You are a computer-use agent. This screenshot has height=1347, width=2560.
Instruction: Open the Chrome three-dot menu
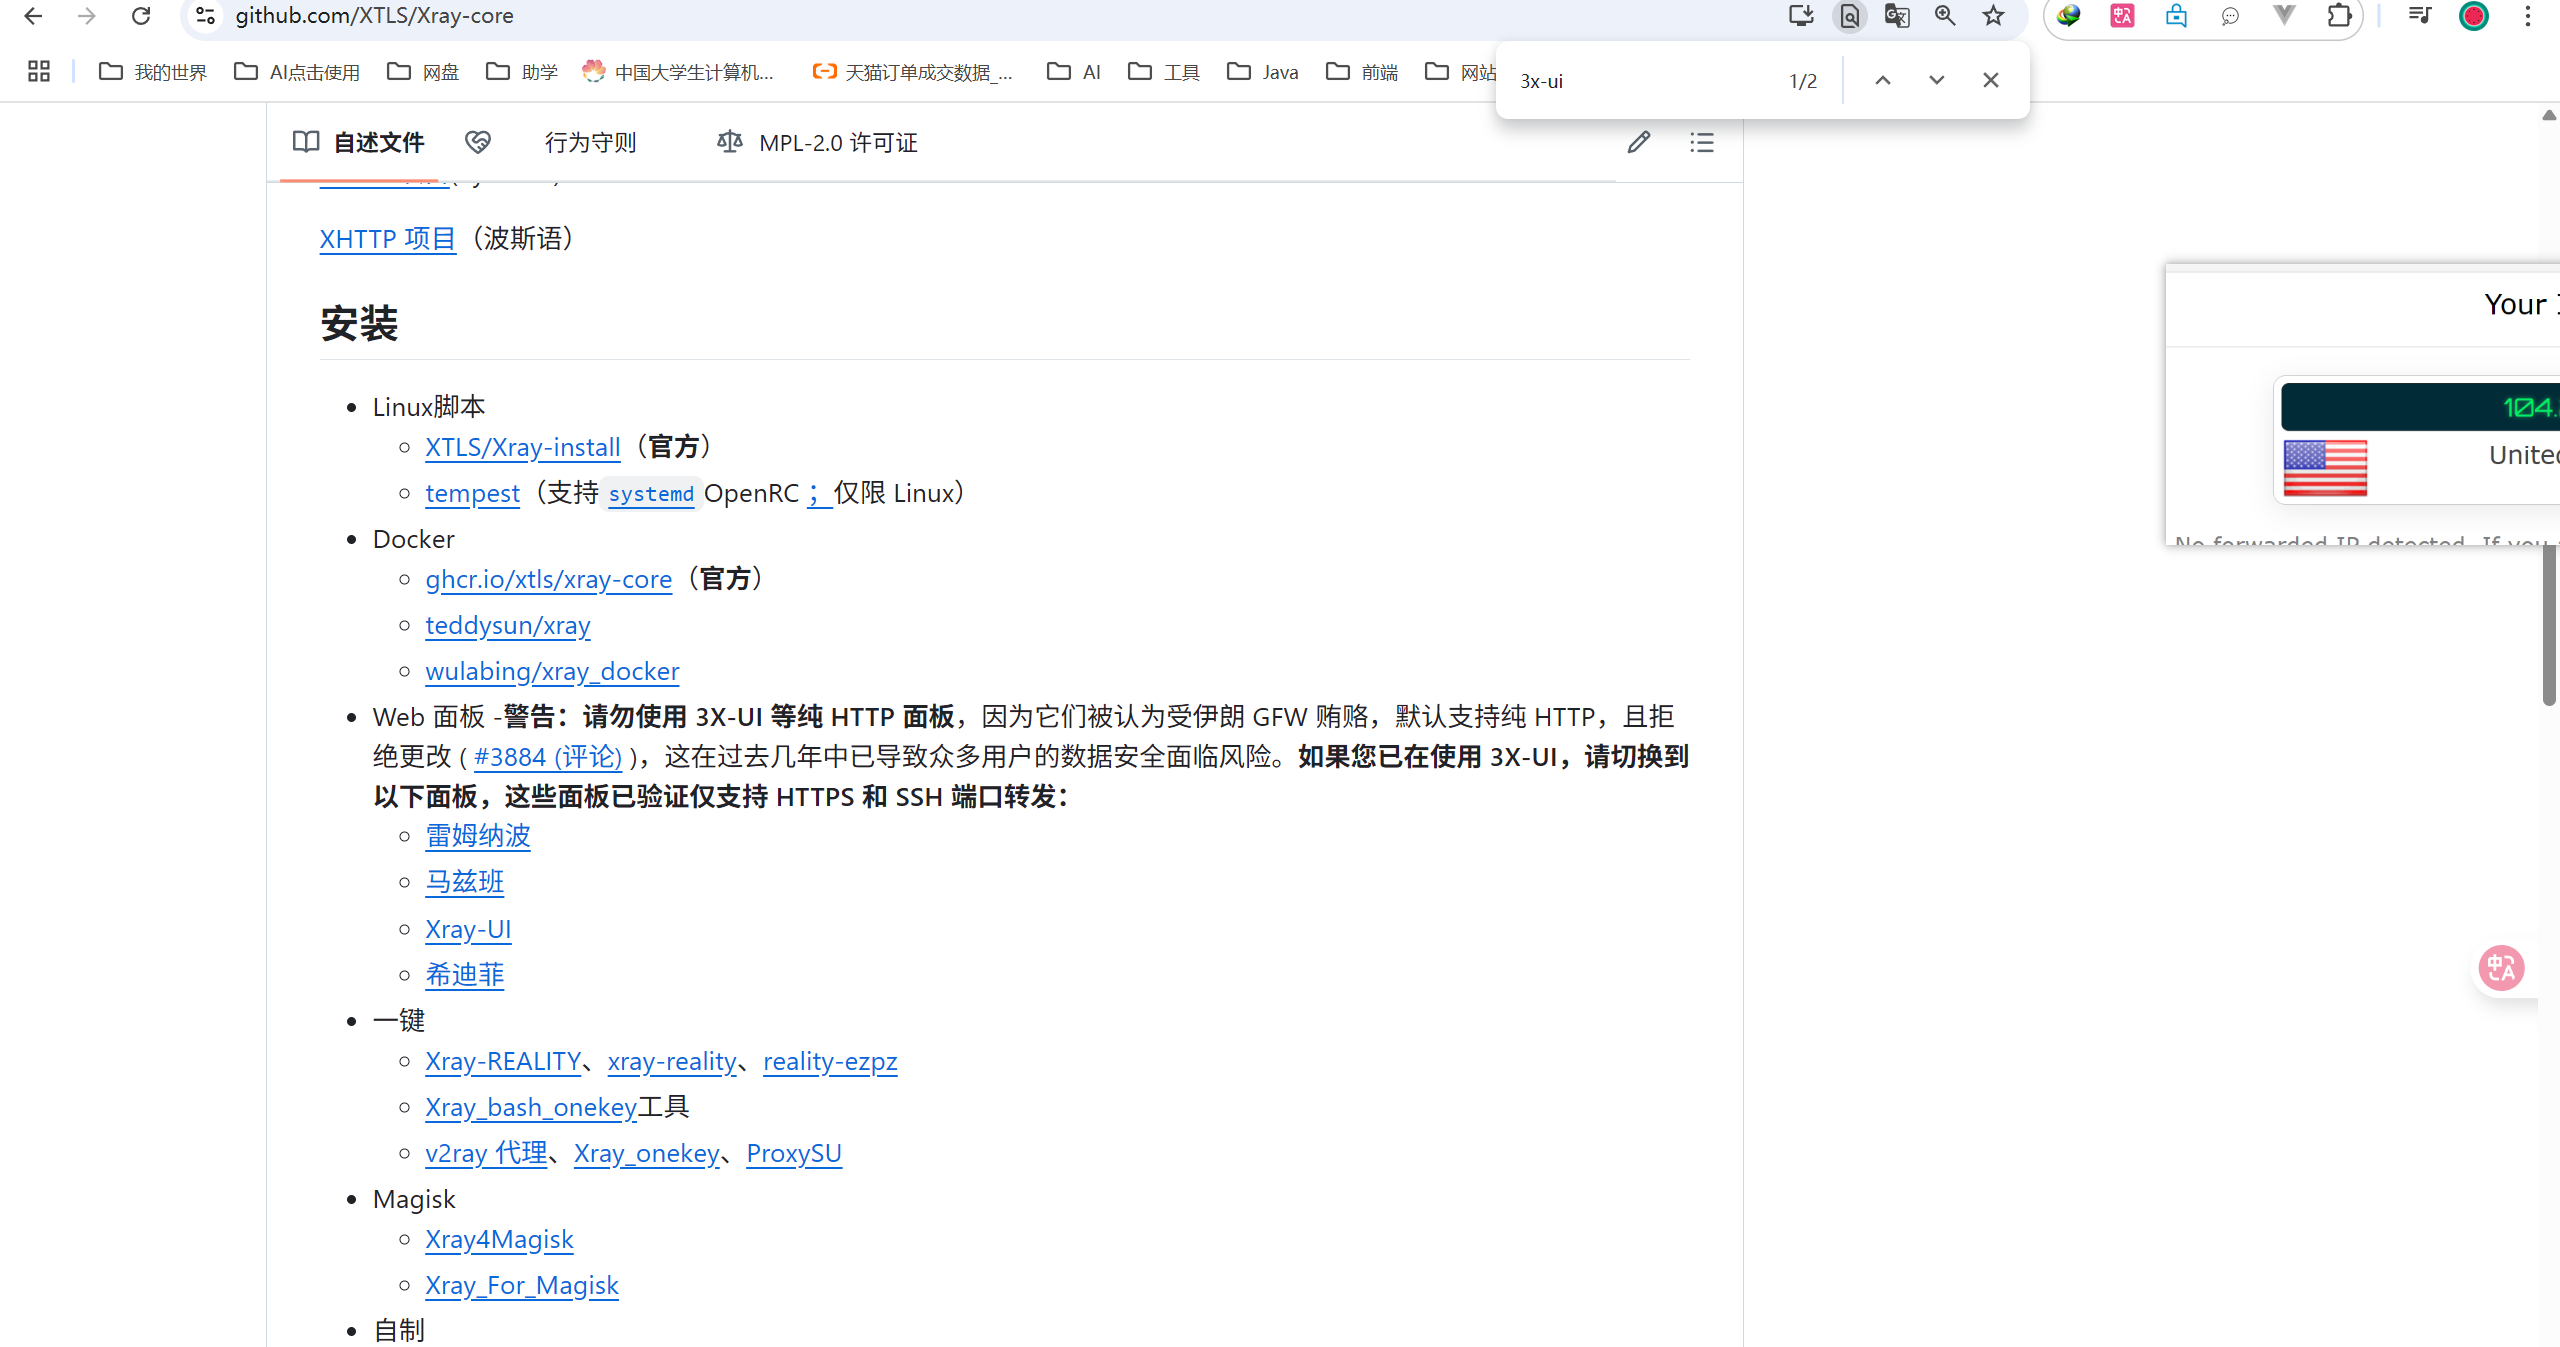point(2528,16)
